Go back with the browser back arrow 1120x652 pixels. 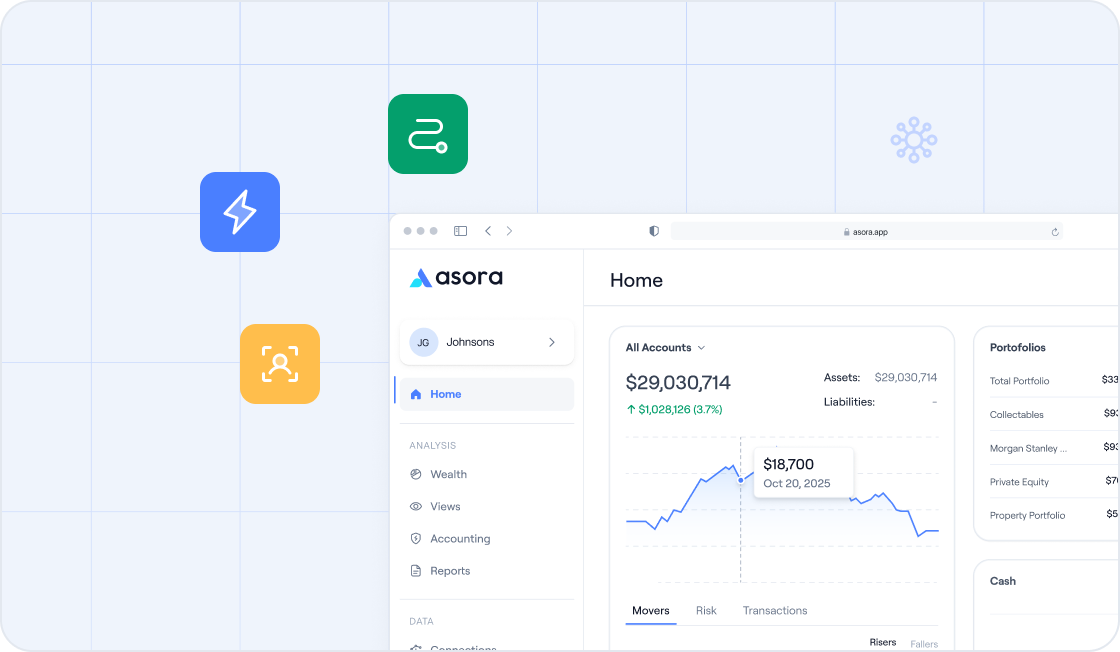(488, 231)
